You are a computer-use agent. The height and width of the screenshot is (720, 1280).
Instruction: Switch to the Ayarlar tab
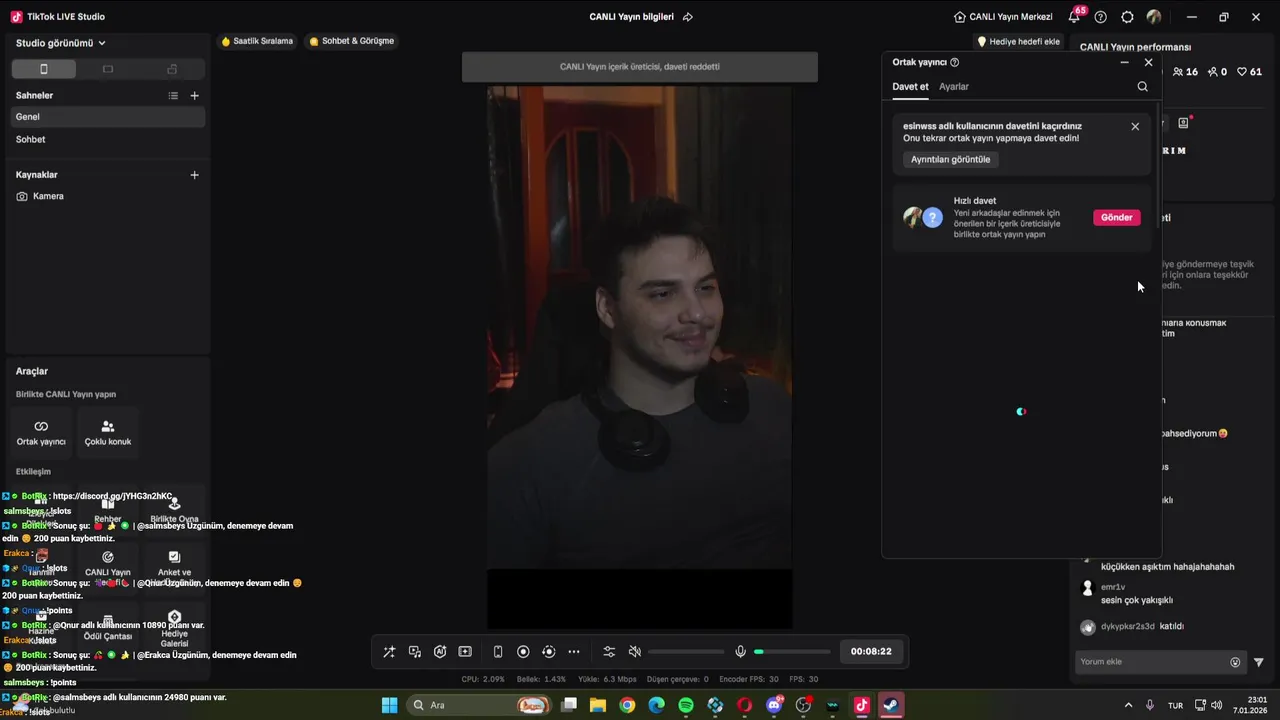point(954,87)
